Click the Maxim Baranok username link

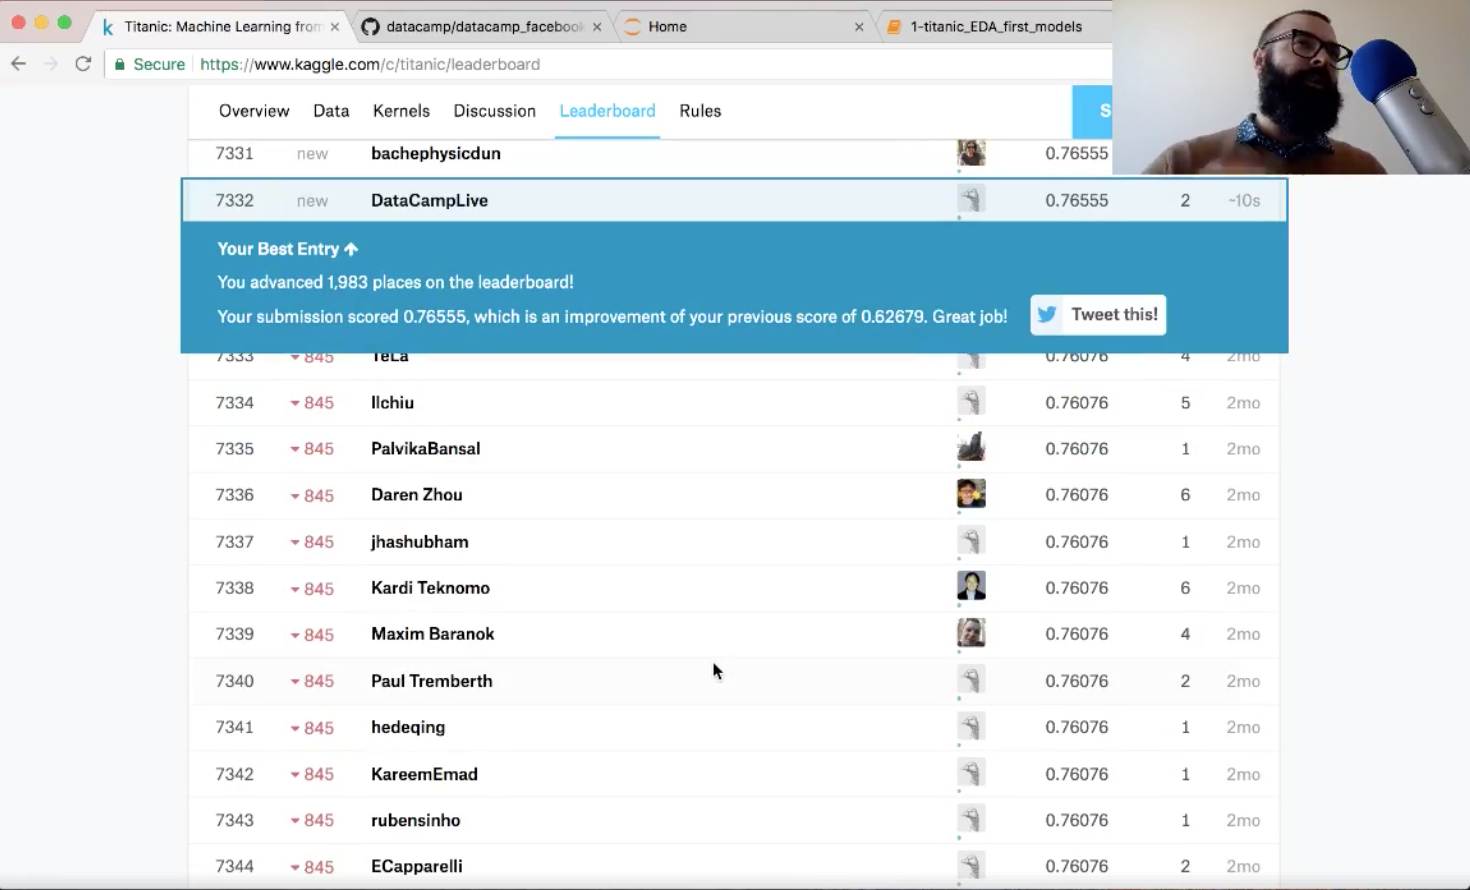[x=432, y=633]
